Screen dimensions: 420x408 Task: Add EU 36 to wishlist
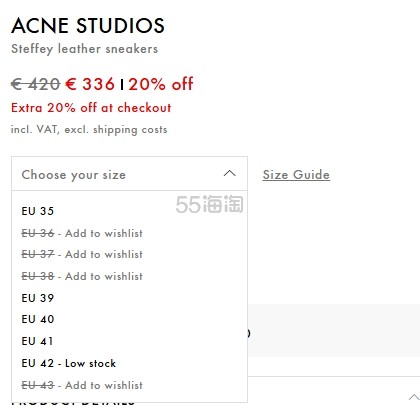pyautogui.click(x=129, y=233)
